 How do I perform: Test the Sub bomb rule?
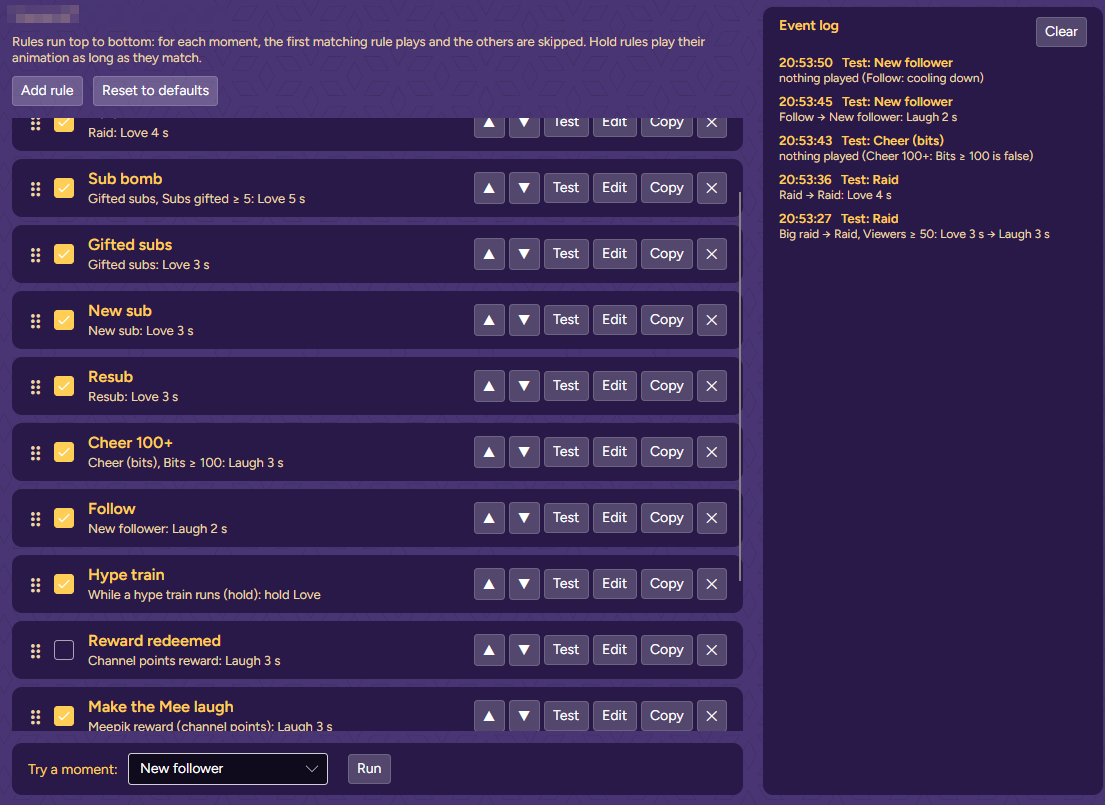click(x=566, y=188)
